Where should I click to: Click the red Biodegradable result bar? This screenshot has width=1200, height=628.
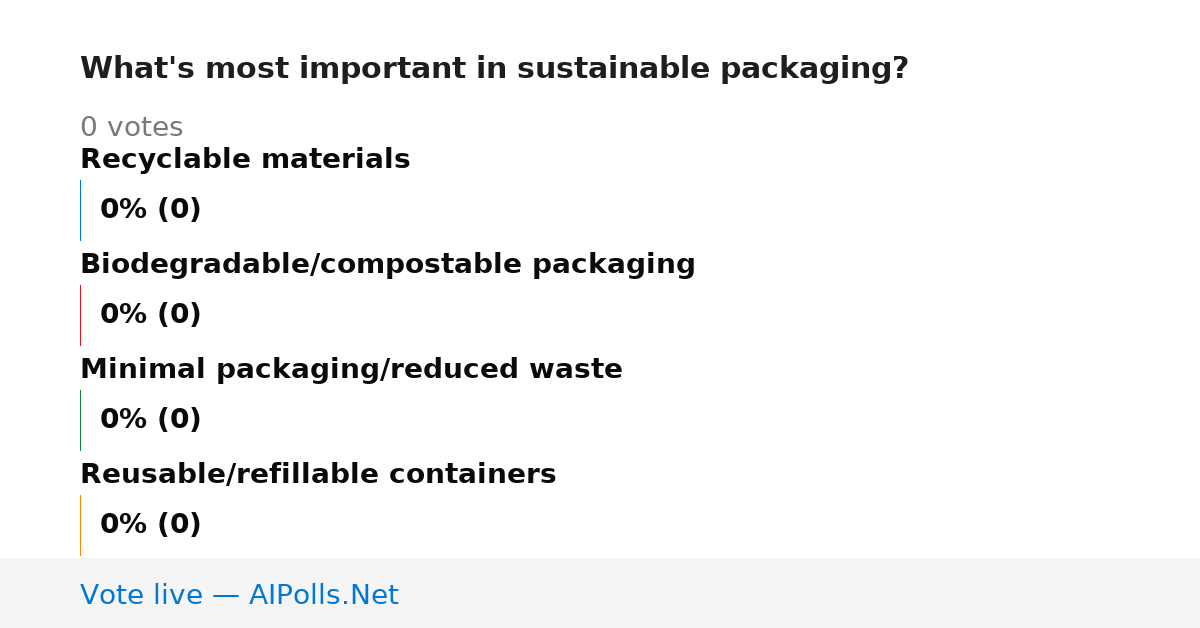pos(81,315)
